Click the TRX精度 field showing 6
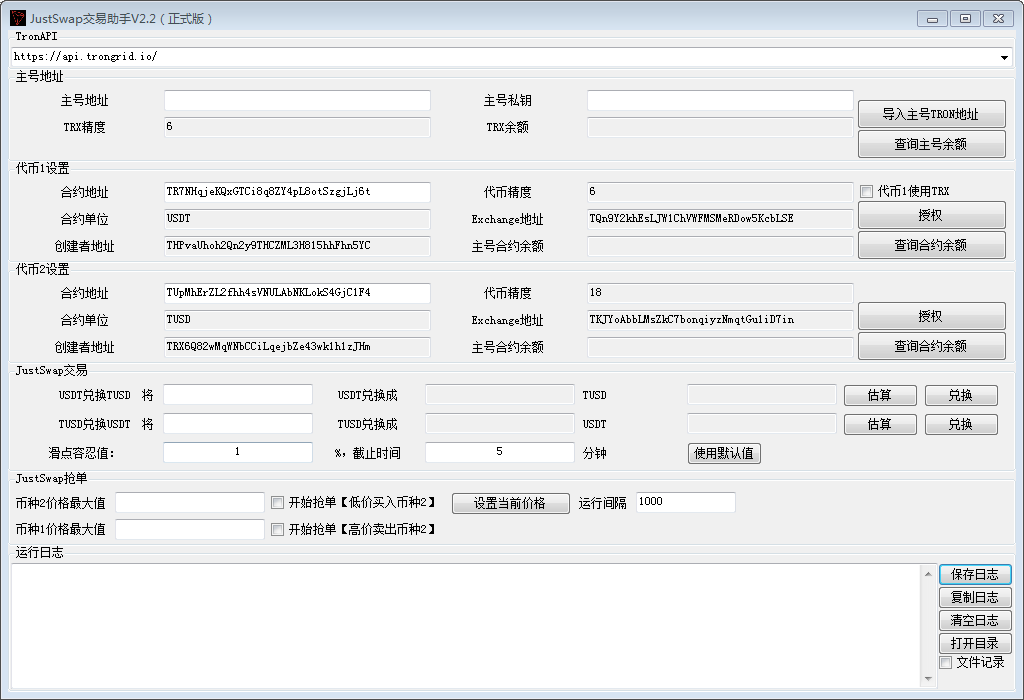Image resolution: width=1024 pixels, height=700 pixels. click(297, 127)
